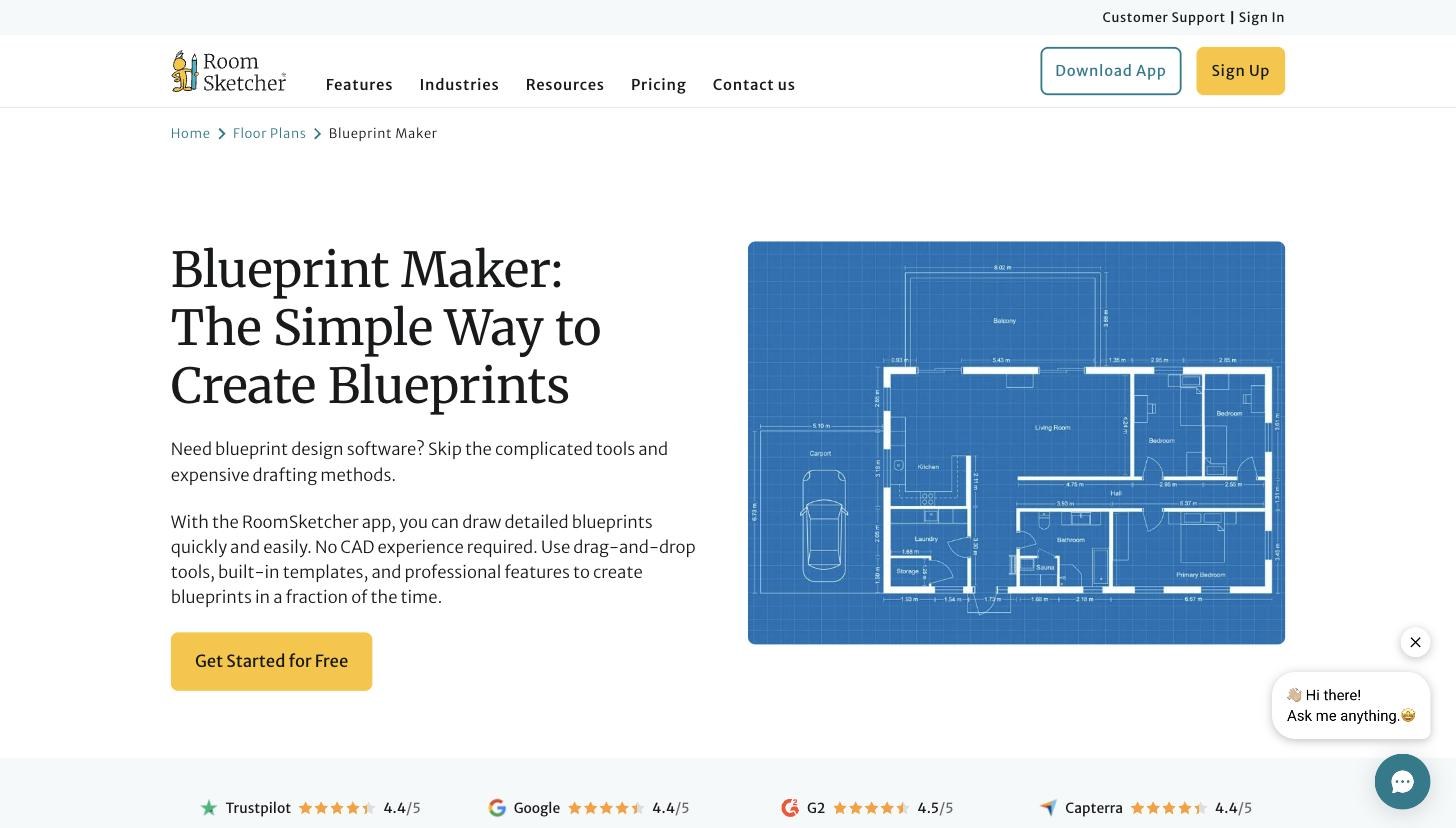Click Get Started for Free
Screen dimensions: 1456x828
coord(271,661)
